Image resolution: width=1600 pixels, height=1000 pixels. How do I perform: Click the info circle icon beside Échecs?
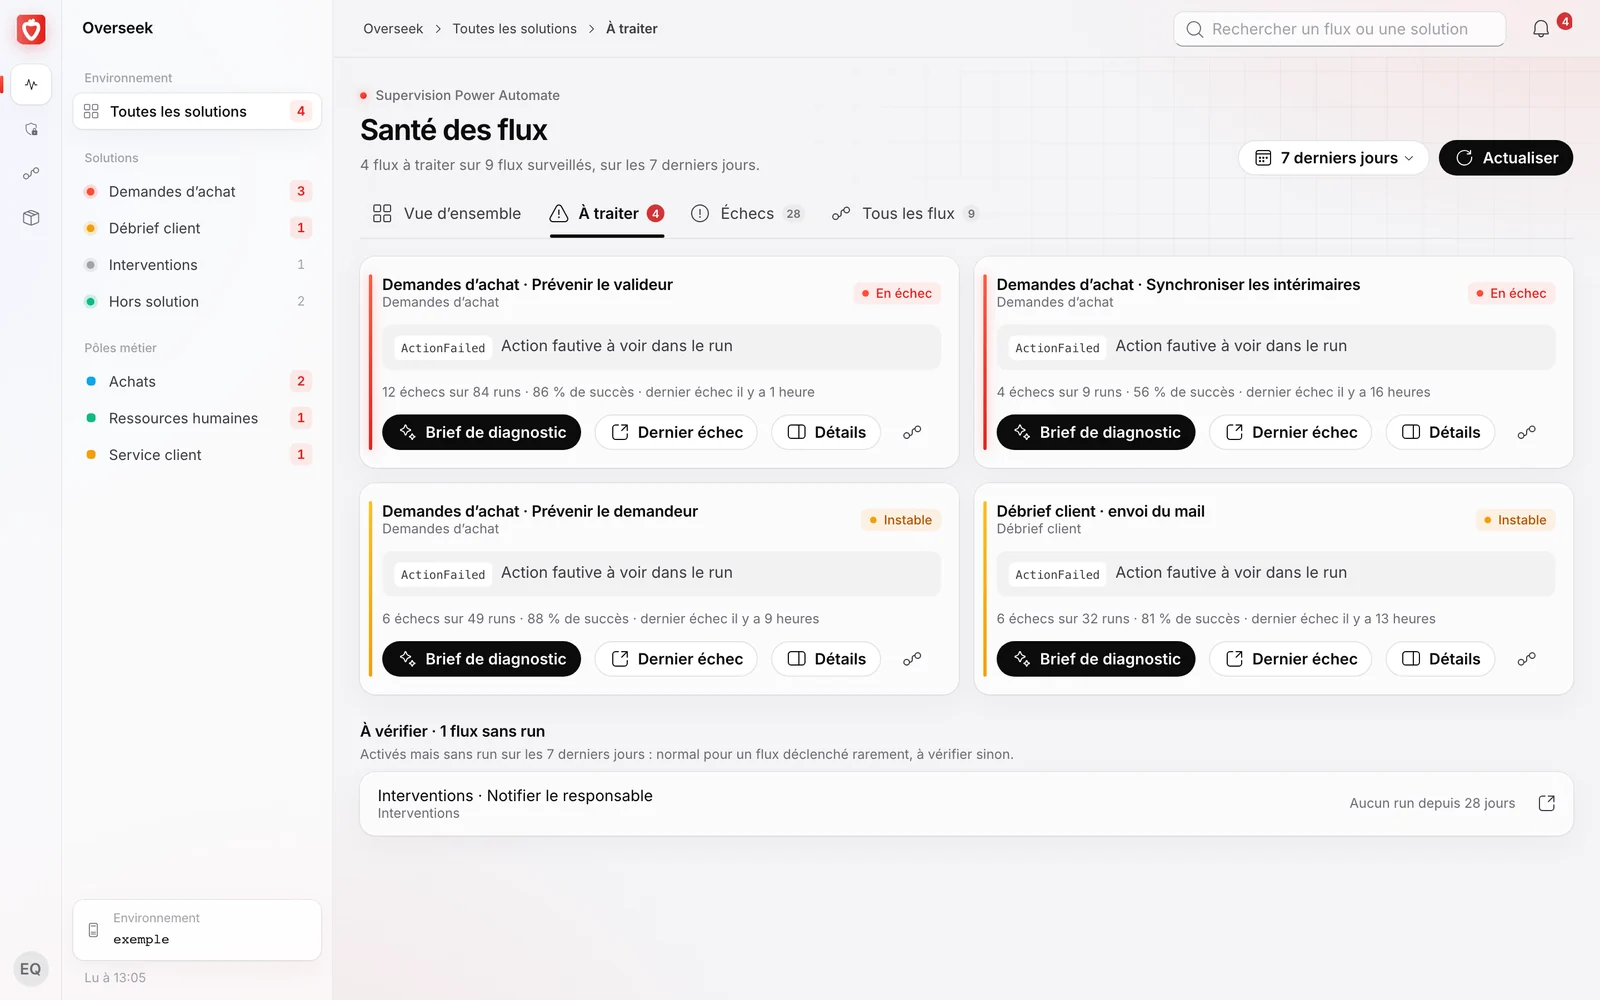(700, 213)
